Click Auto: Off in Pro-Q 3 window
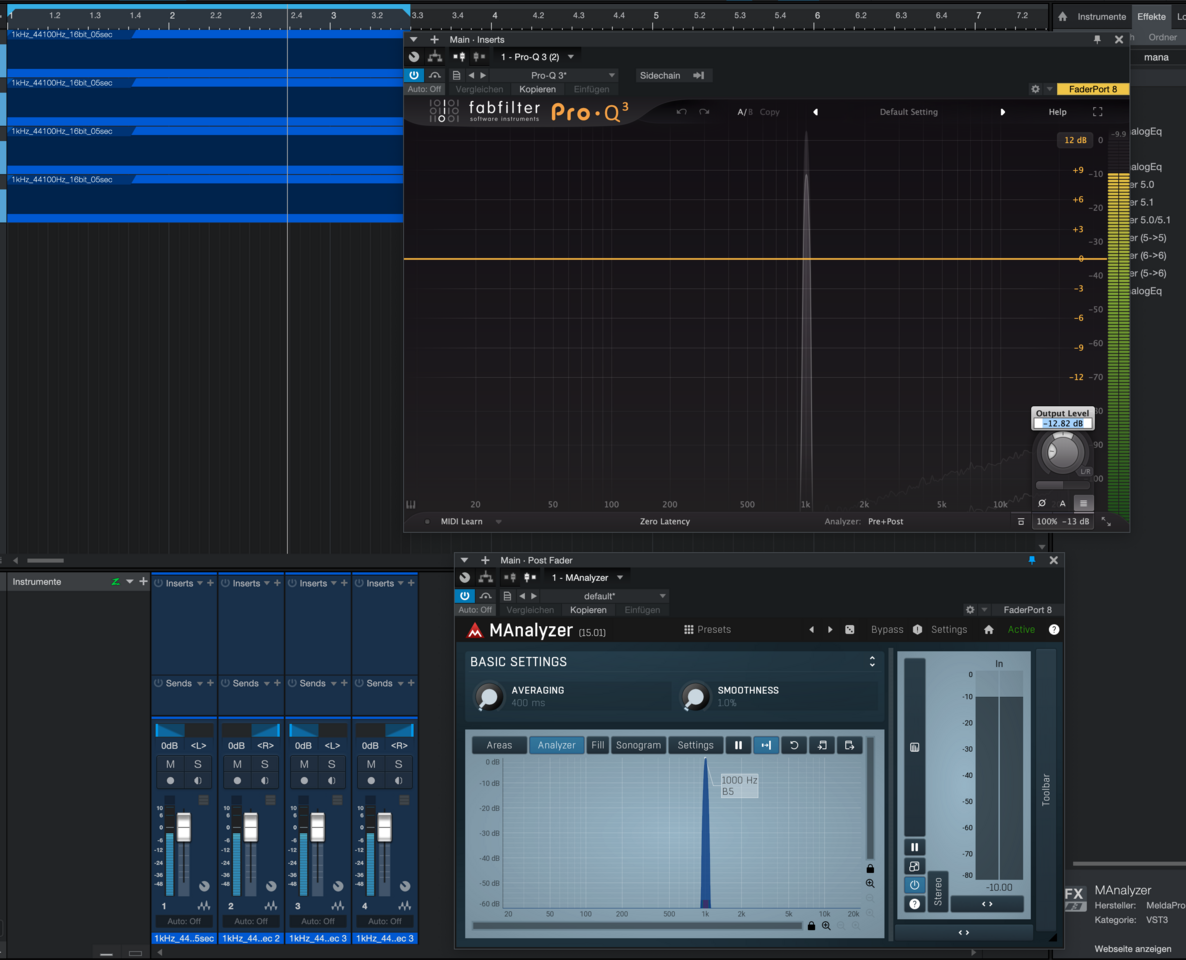The width and height of the screenshot is (1186, 960). click(424, 89)
